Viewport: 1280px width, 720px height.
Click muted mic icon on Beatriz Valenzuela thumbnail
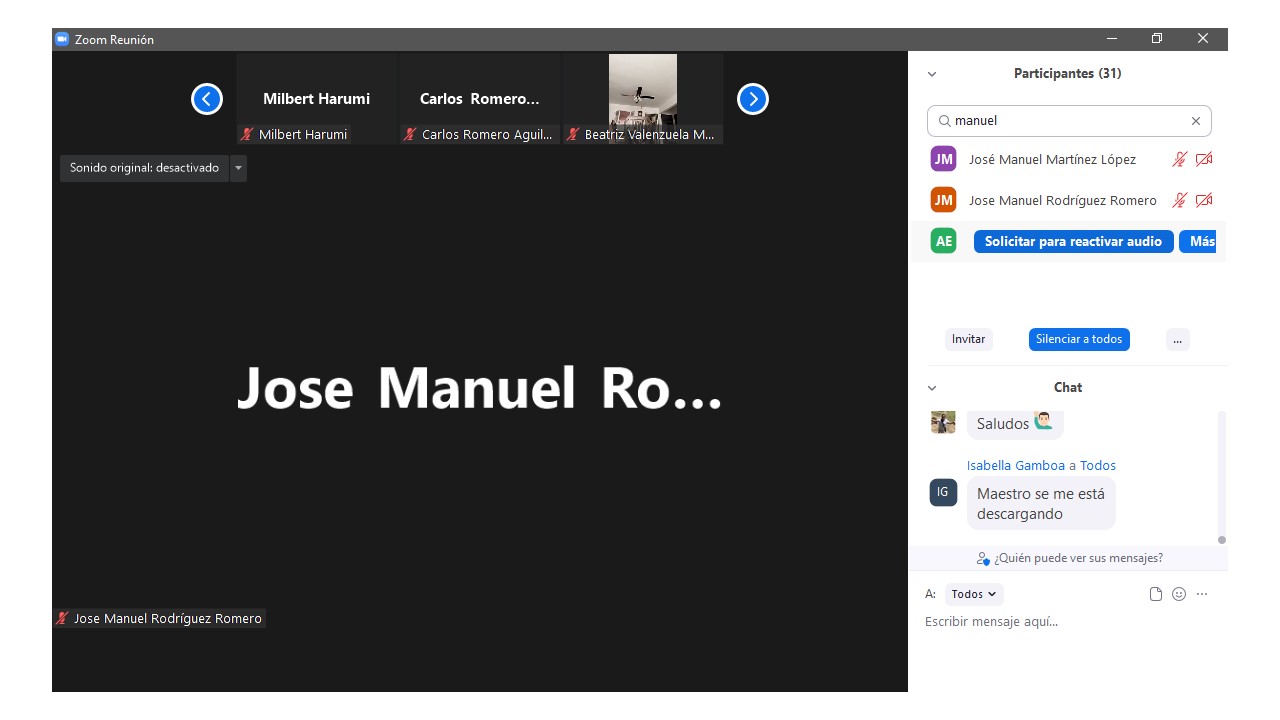tap(573, 134)
